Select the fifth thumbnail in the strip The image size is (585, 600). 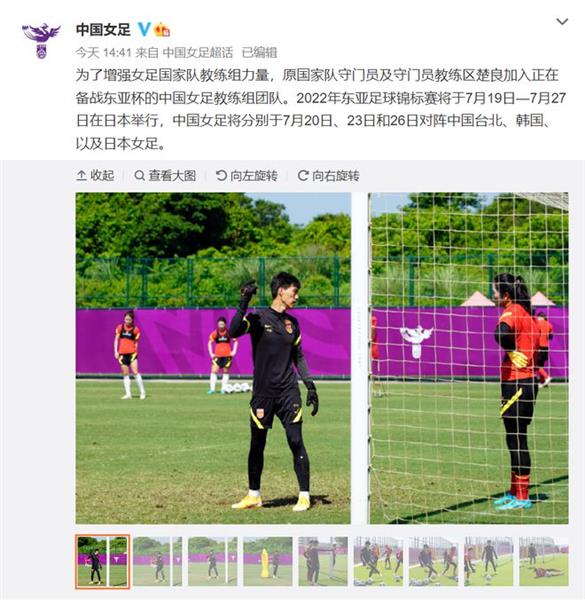[x=323, y=561]
